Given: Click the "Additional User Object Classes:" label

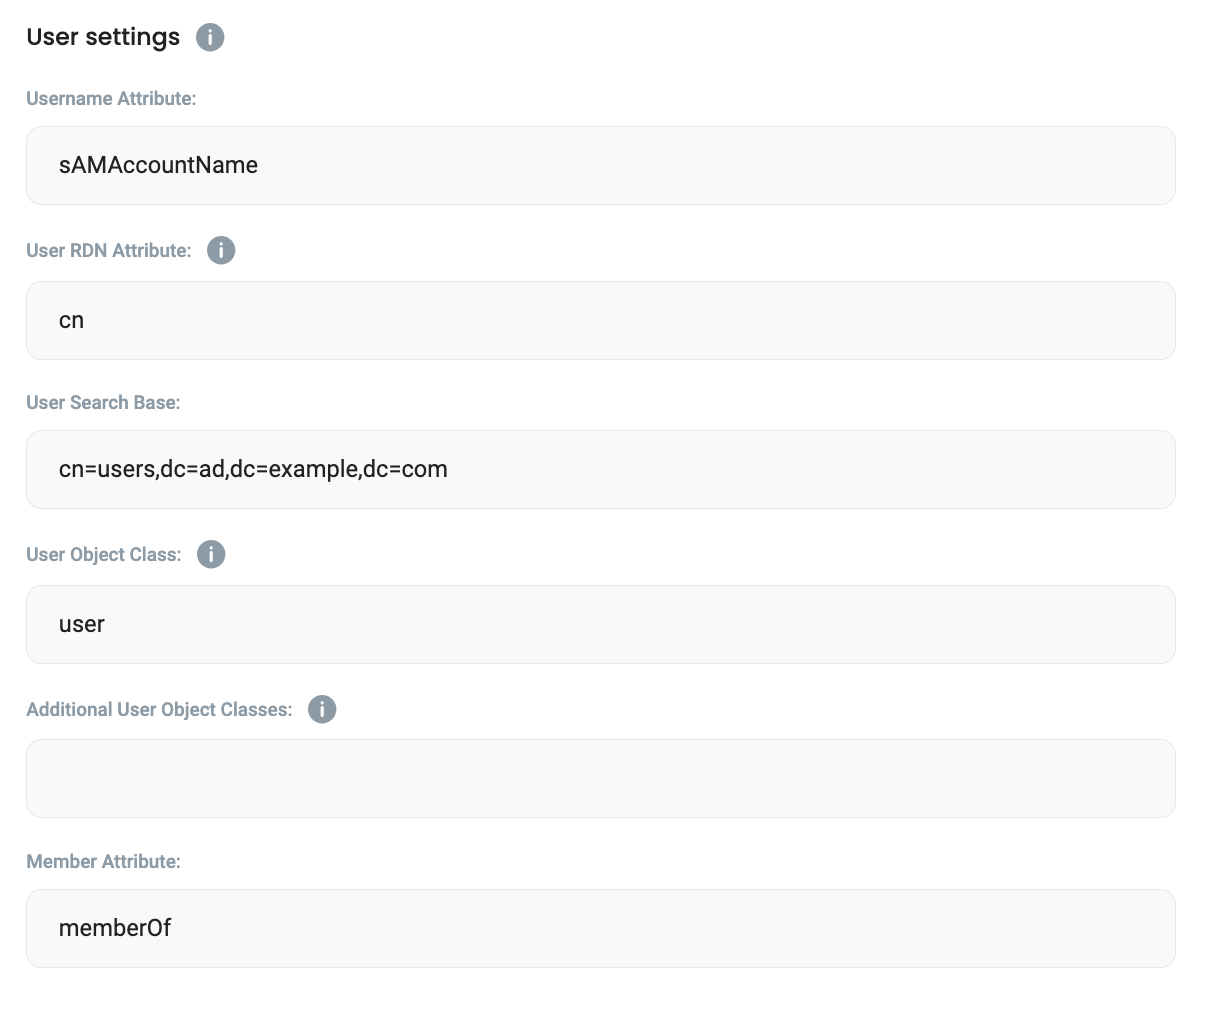Looking at the screenshot, I should pyautogui.click(x=159, y=709).
